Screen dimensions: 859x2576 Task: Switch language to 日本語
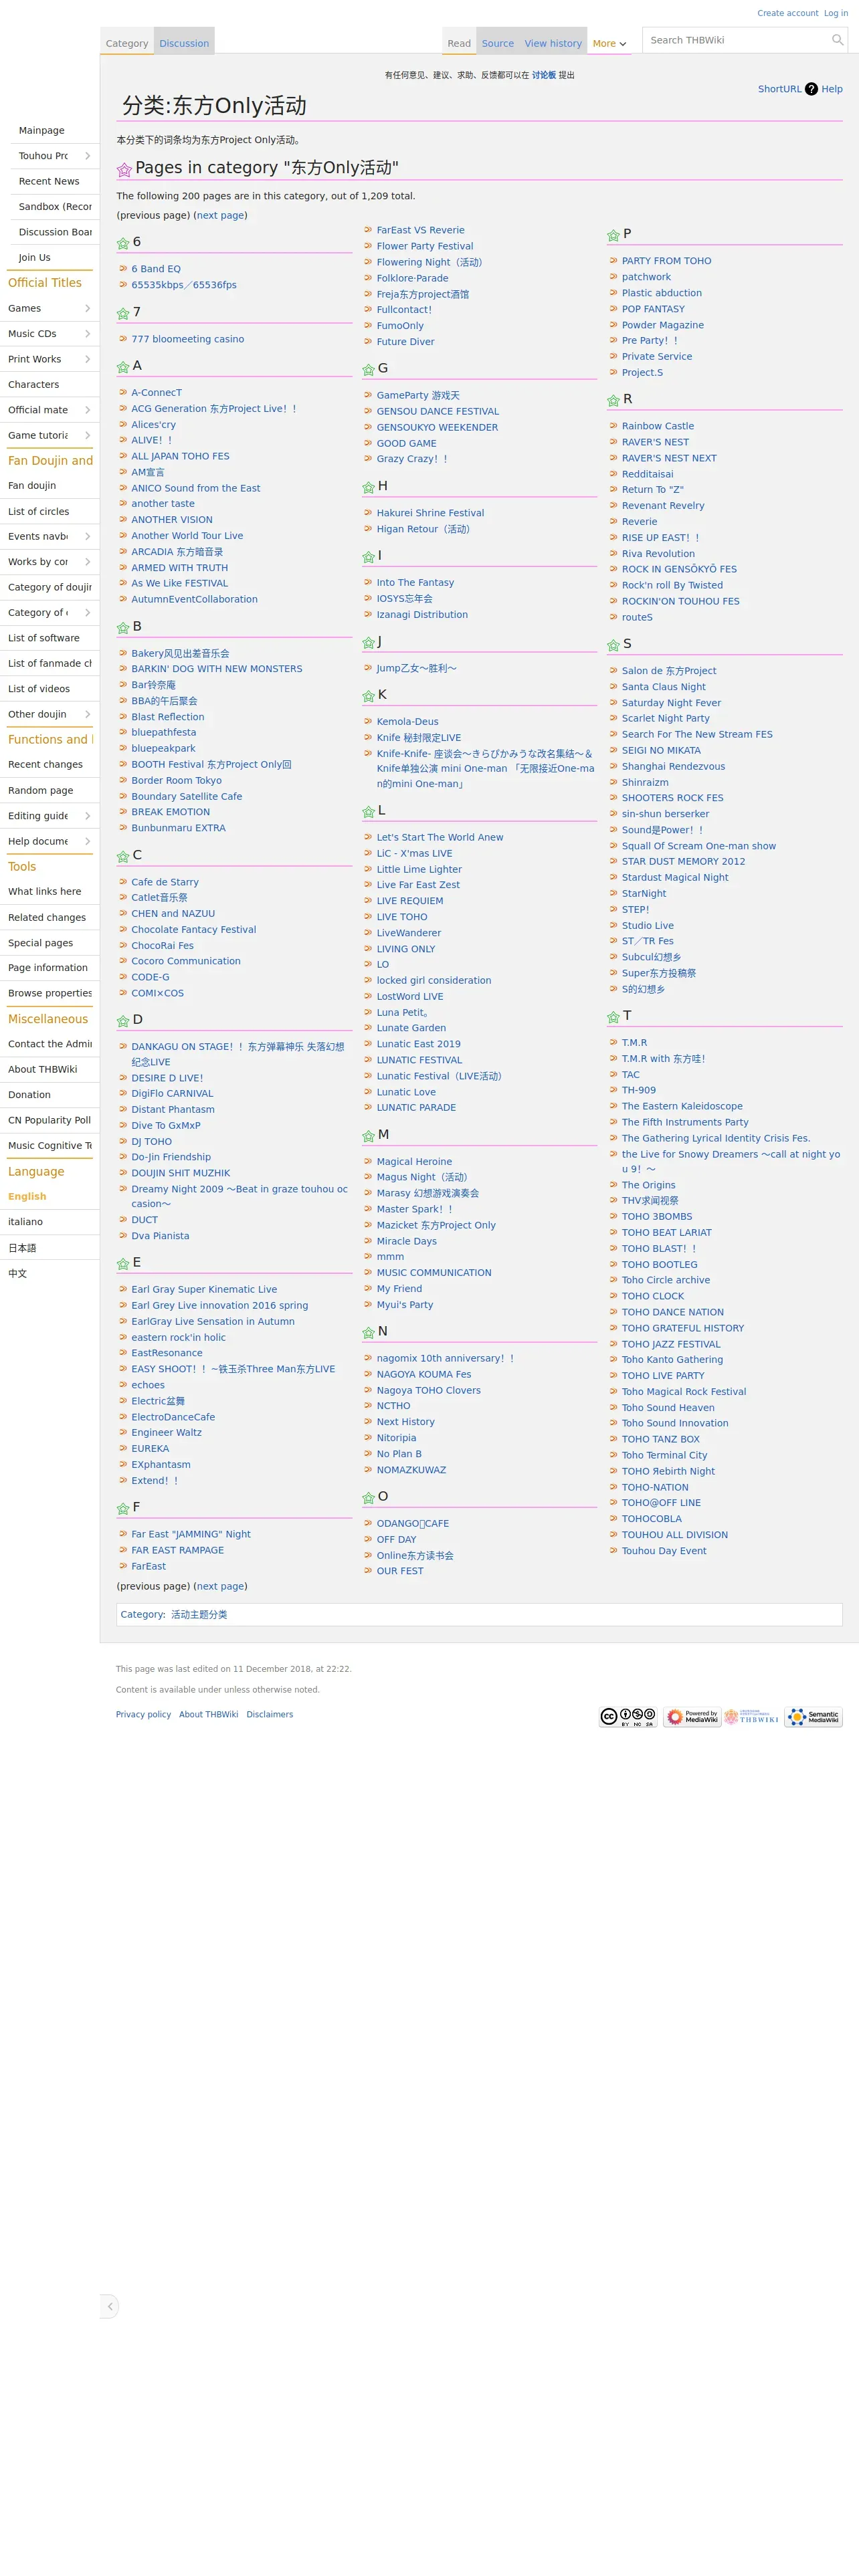coord(22,1248)
